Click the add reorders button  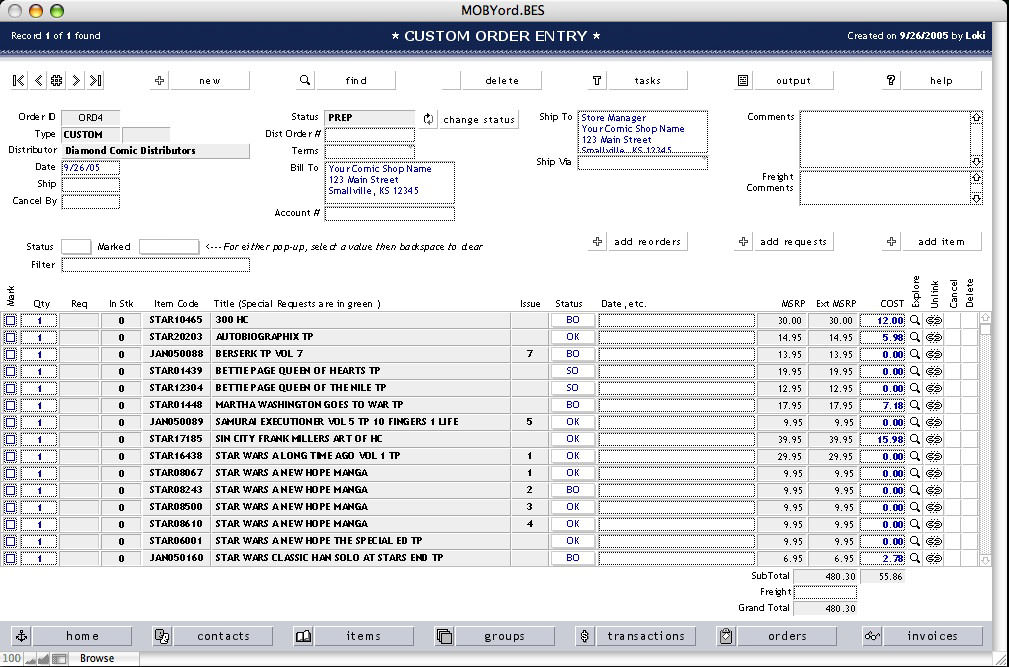[647, 242]
